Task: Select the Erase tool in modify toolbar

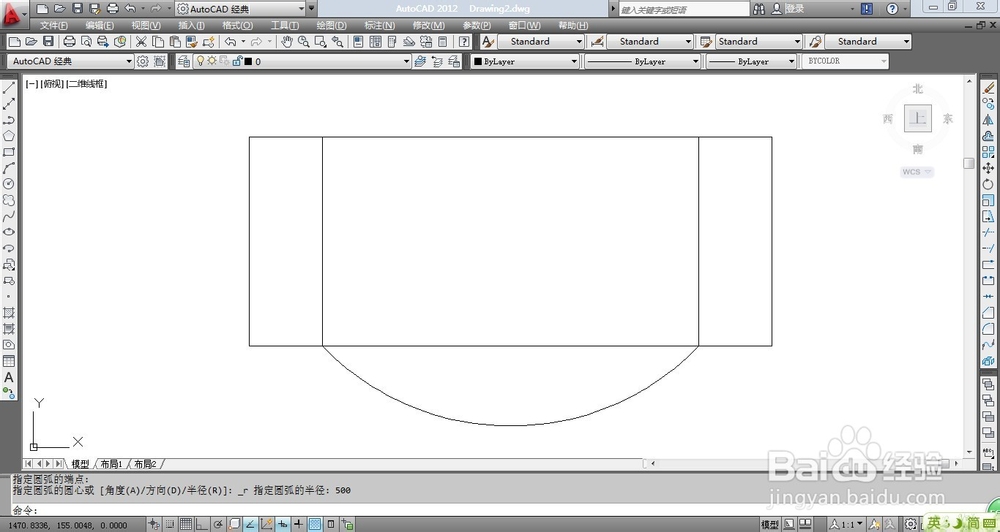Action: pos(988,88)
